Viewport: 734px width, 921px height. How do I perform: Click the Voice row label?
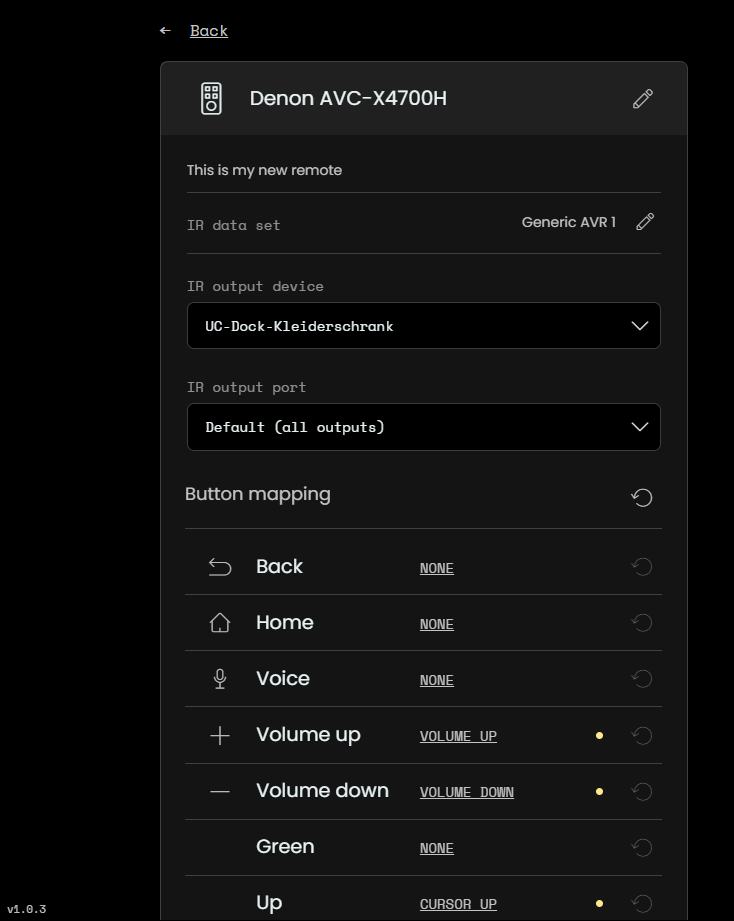[x=283, y=678]
